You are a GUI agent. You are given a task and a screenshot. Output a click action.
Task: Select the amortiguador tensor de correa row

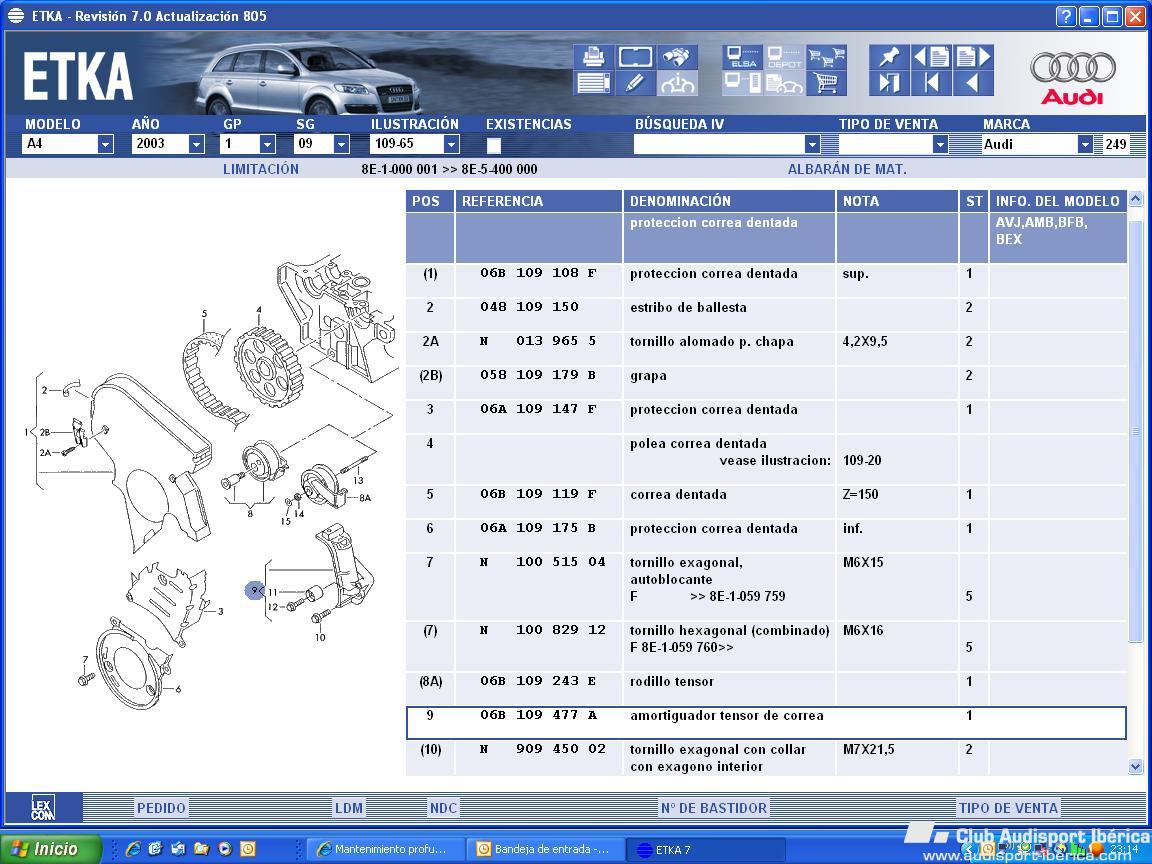(766, 723)
